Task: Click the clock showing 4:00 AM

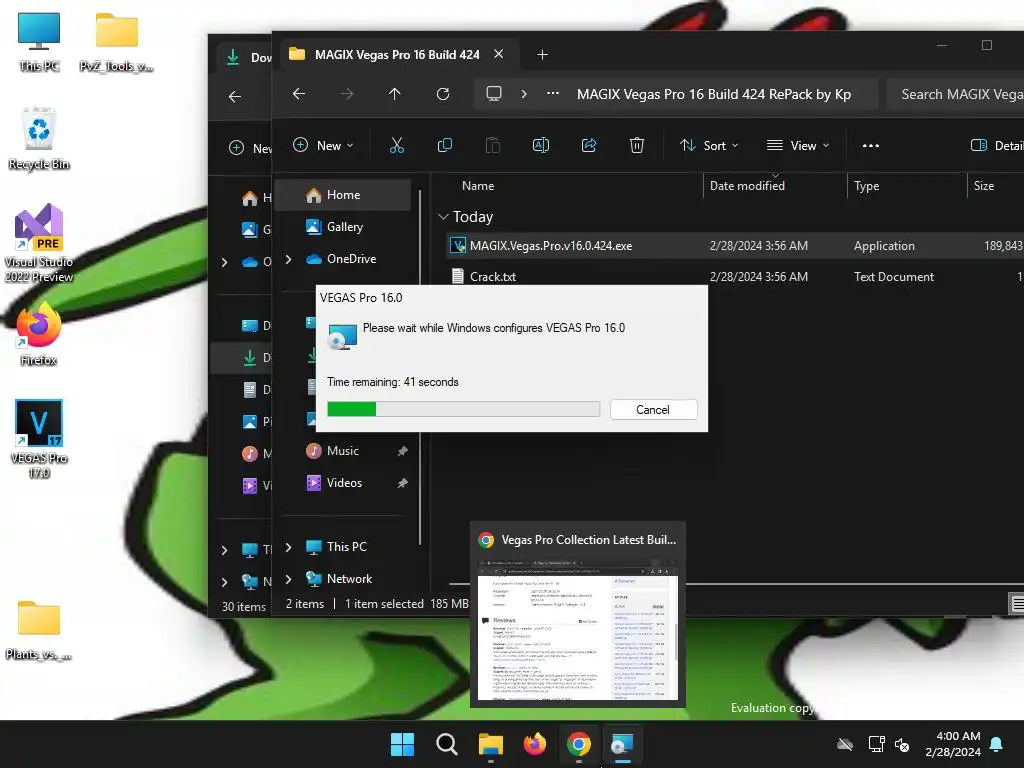Action: [952, 744]
